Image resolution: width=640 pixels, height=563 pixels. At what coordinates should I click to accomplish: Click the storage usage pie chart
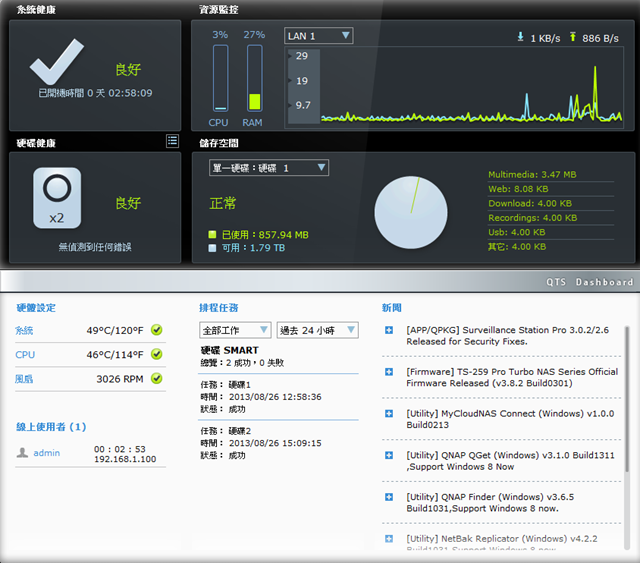click(411, 212)
